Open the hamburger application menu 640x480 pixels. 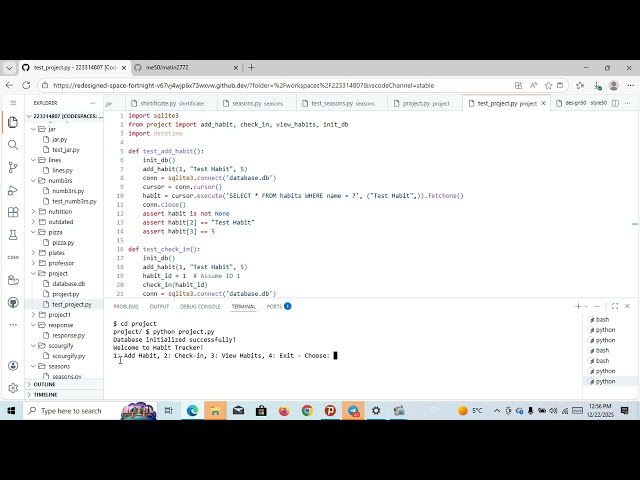pos(13,103)
